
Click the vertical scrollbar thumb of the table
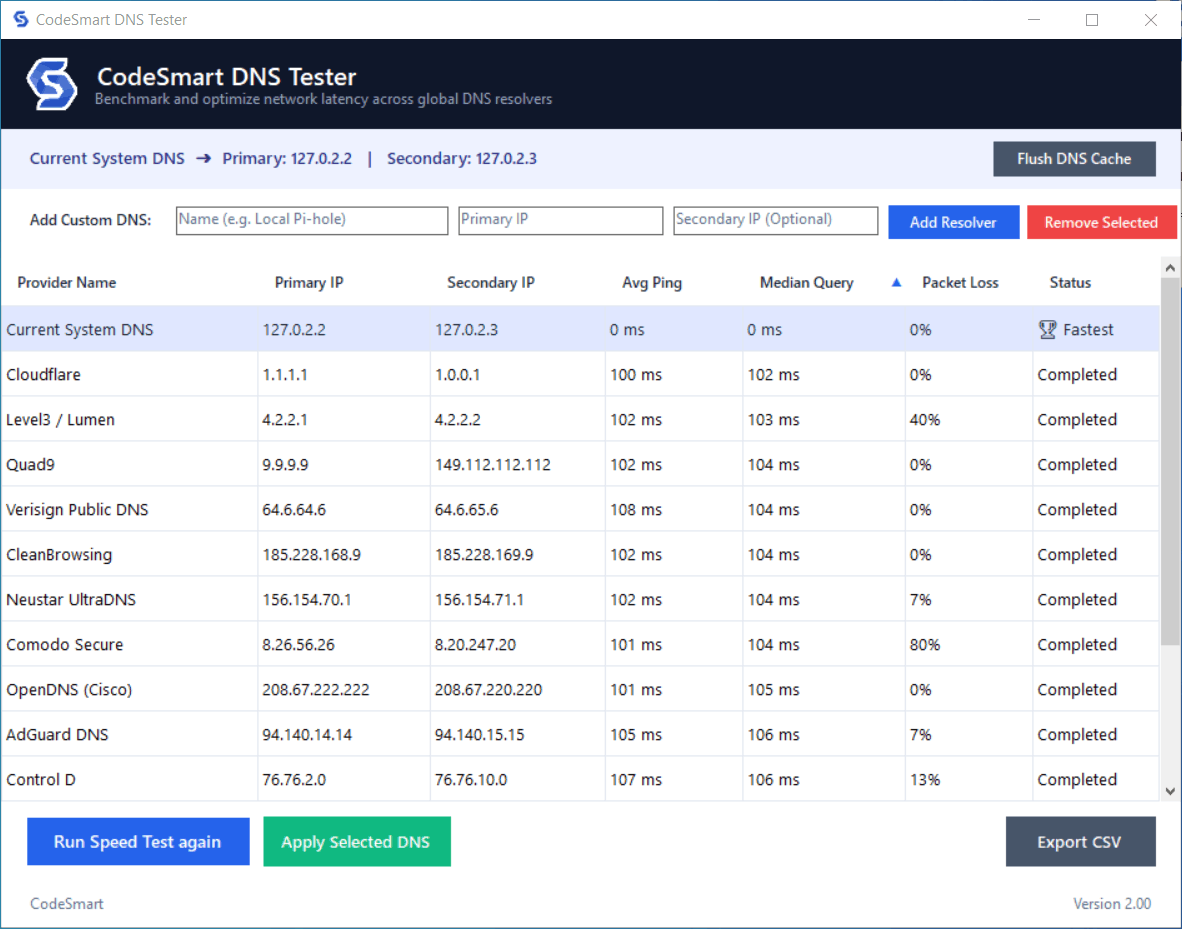(1170, 461)
